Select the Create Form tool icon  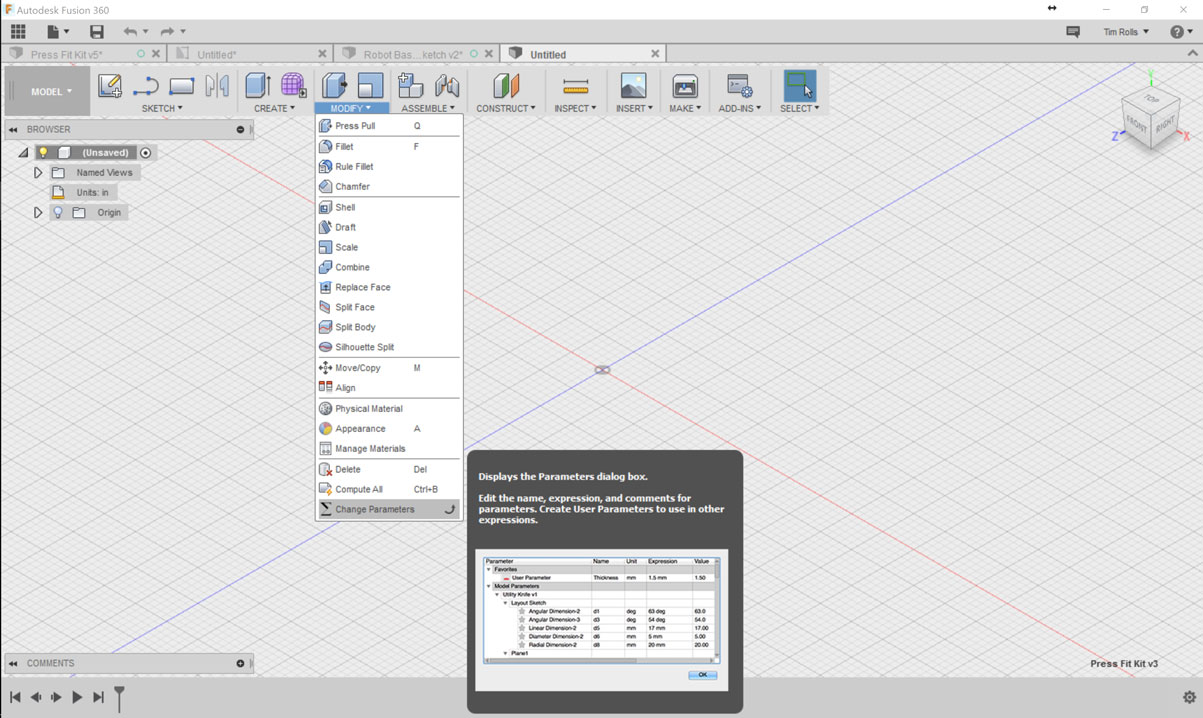293,86
